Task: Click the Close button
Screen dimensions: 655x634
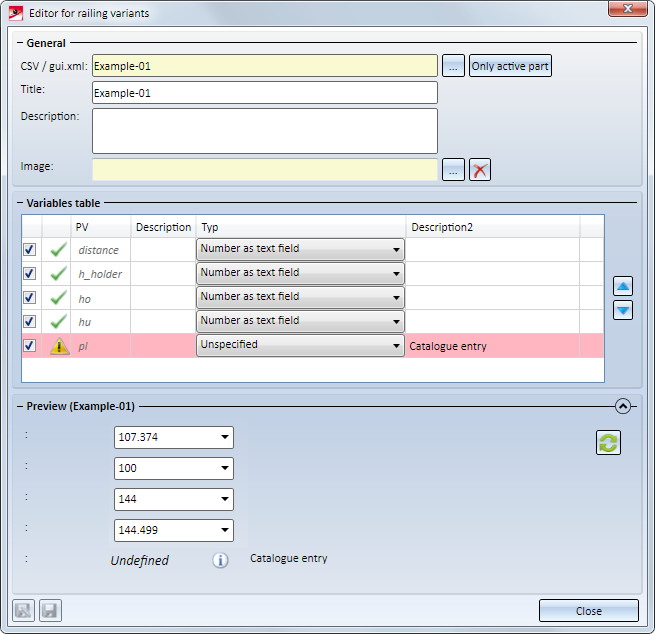Action: (x=589, y=611)
